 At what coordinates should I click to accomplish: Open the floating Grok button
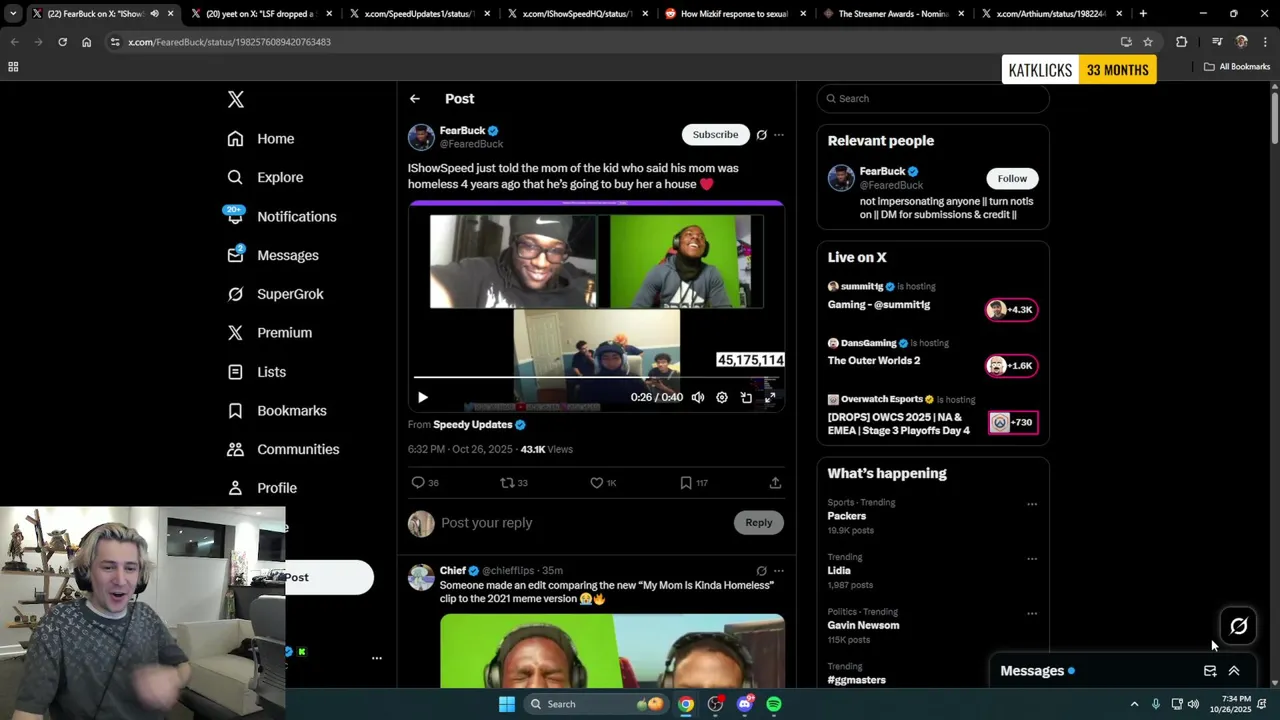(1239, 626)
